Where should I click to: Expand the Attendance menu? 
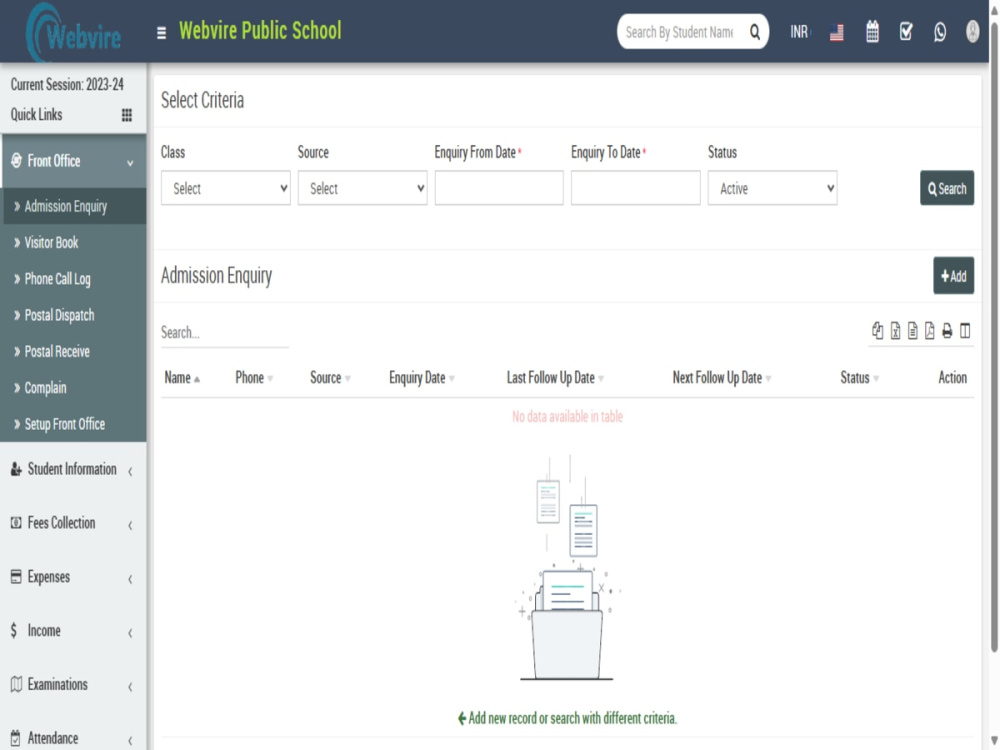pos(73,738)
